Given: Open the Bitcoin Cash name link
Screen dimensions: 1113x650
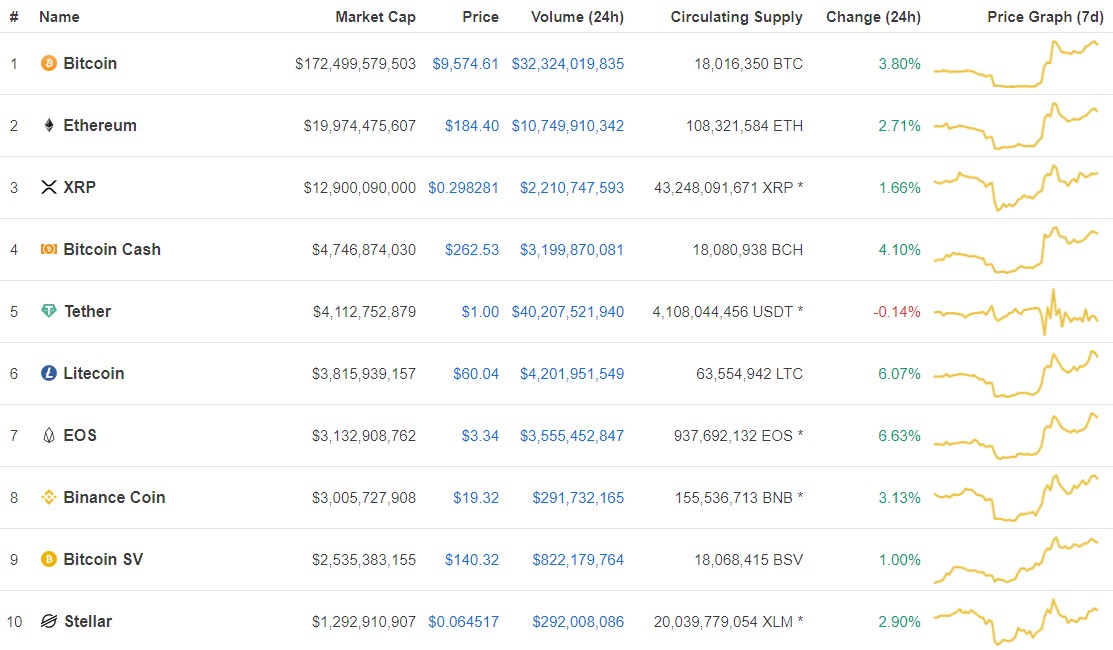Looking at the screenshot, I should [112, 249].
